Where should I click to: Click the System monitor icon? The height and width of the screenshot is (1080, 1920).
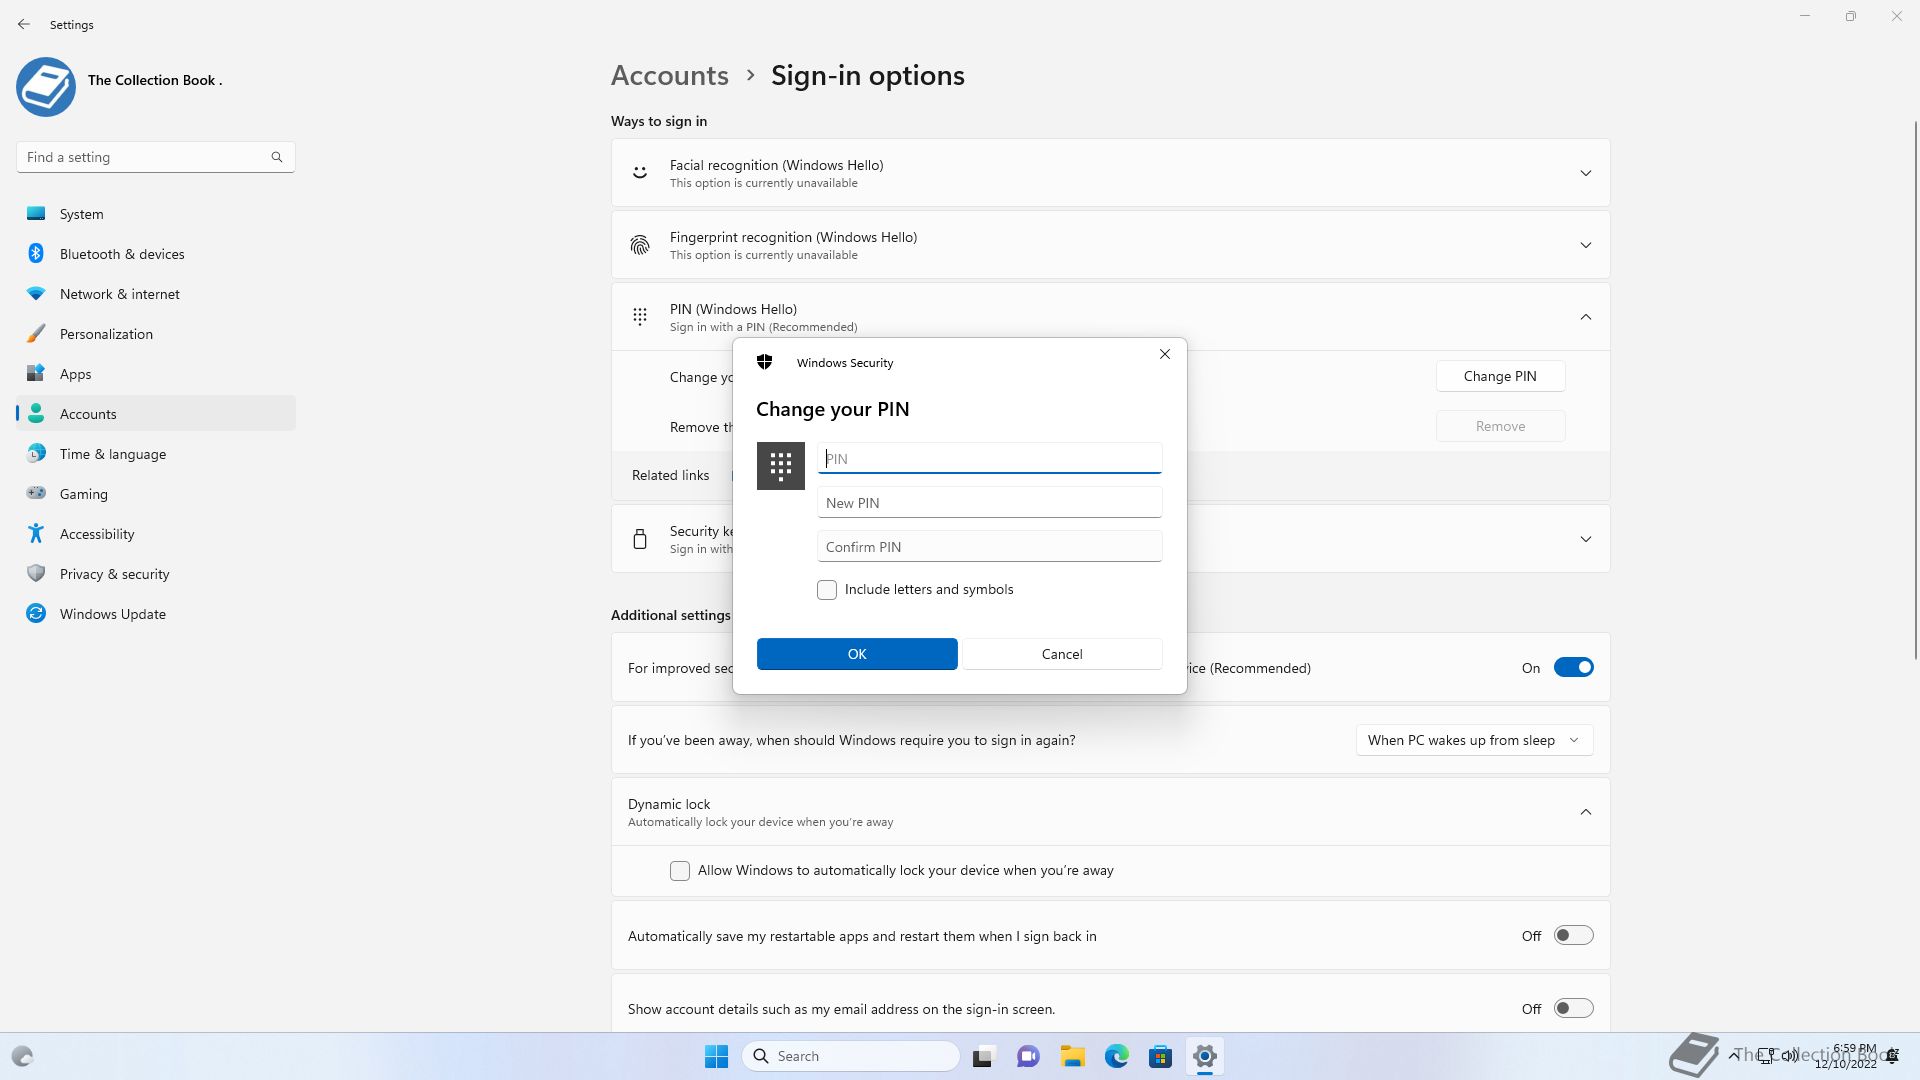click(x=36, y=214)
